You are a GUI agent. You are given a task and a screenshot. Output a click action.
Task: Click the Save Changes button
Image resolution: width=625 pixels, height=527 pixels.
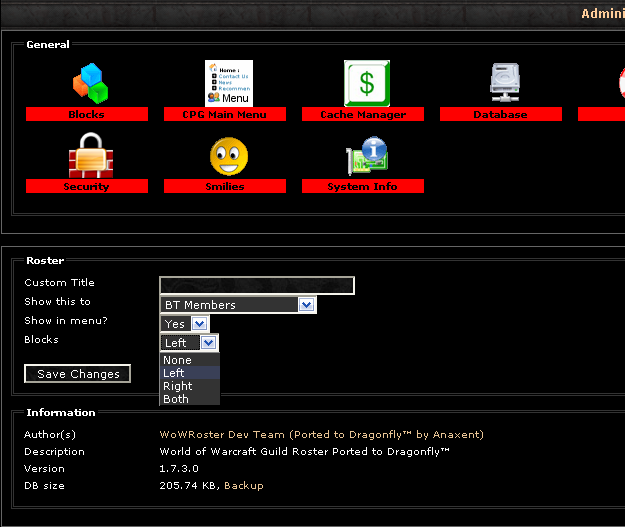(x=78, y=374)
